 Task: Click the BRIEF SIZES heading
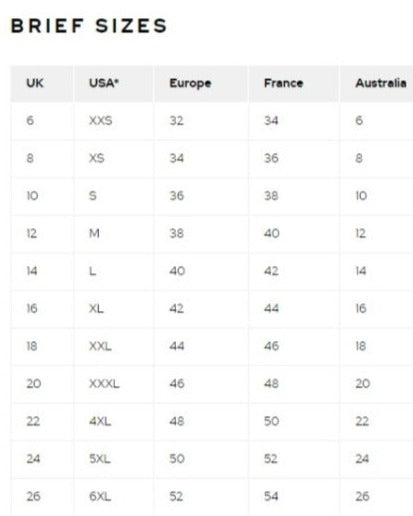(x=89, y=26)
